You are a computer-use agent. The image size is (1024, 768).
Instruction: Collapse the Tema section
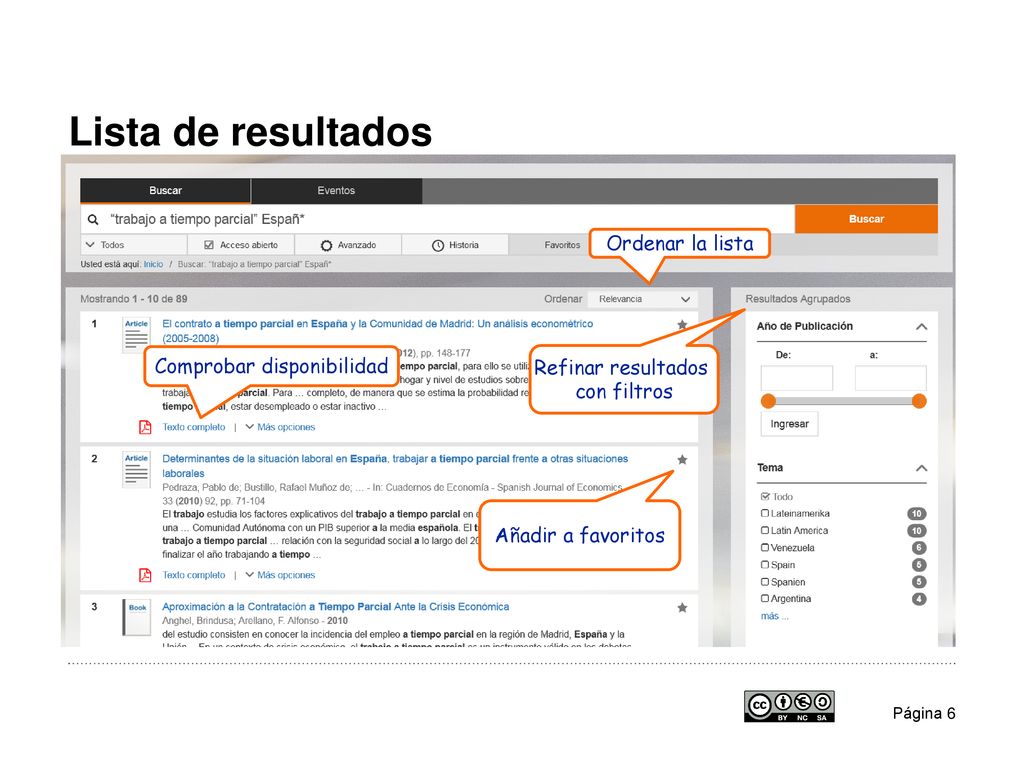(x=921, y=468)
